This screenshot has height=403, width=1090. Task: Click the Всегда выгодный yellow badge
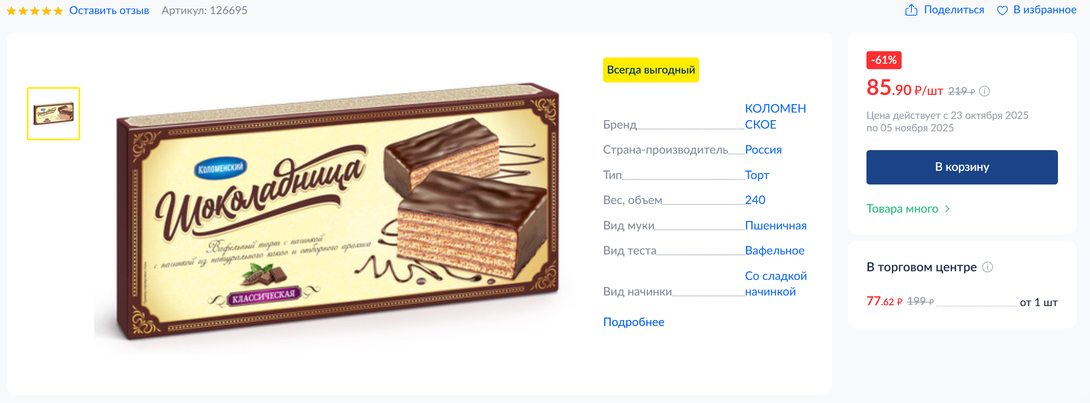click(x=651, y=70)
